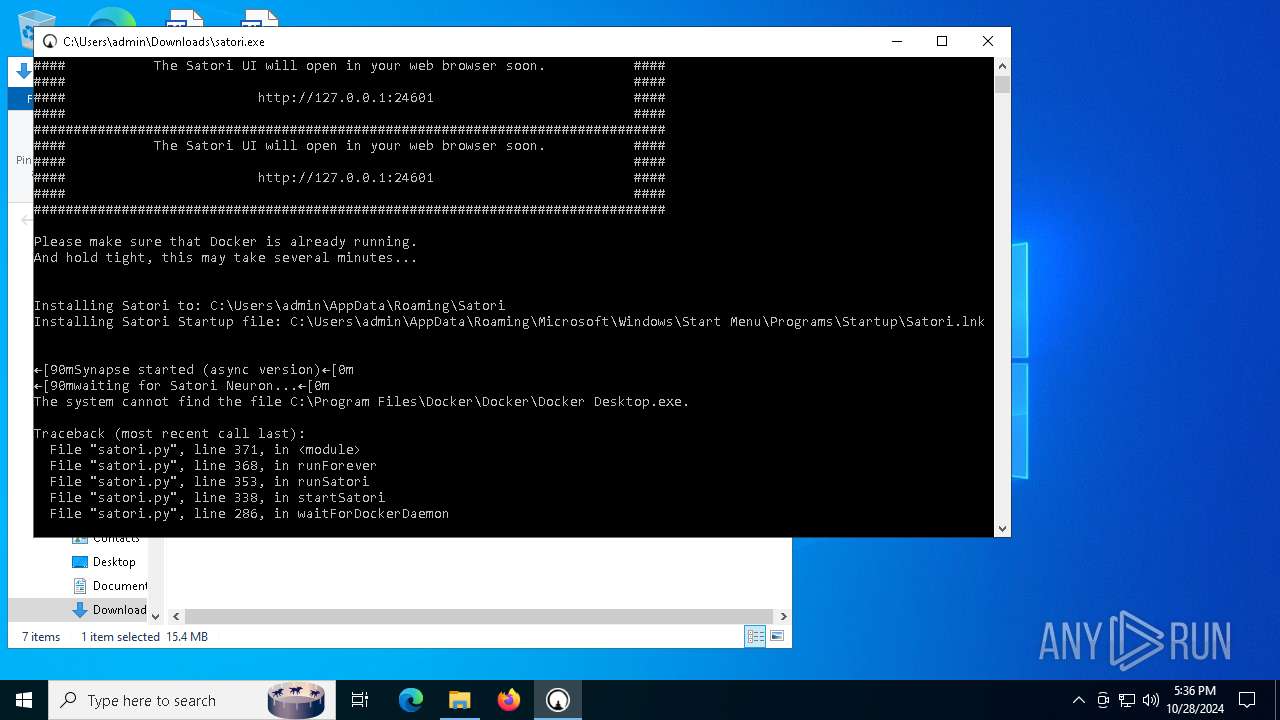Close the satori.exe console window

click(x=988, y=41)
